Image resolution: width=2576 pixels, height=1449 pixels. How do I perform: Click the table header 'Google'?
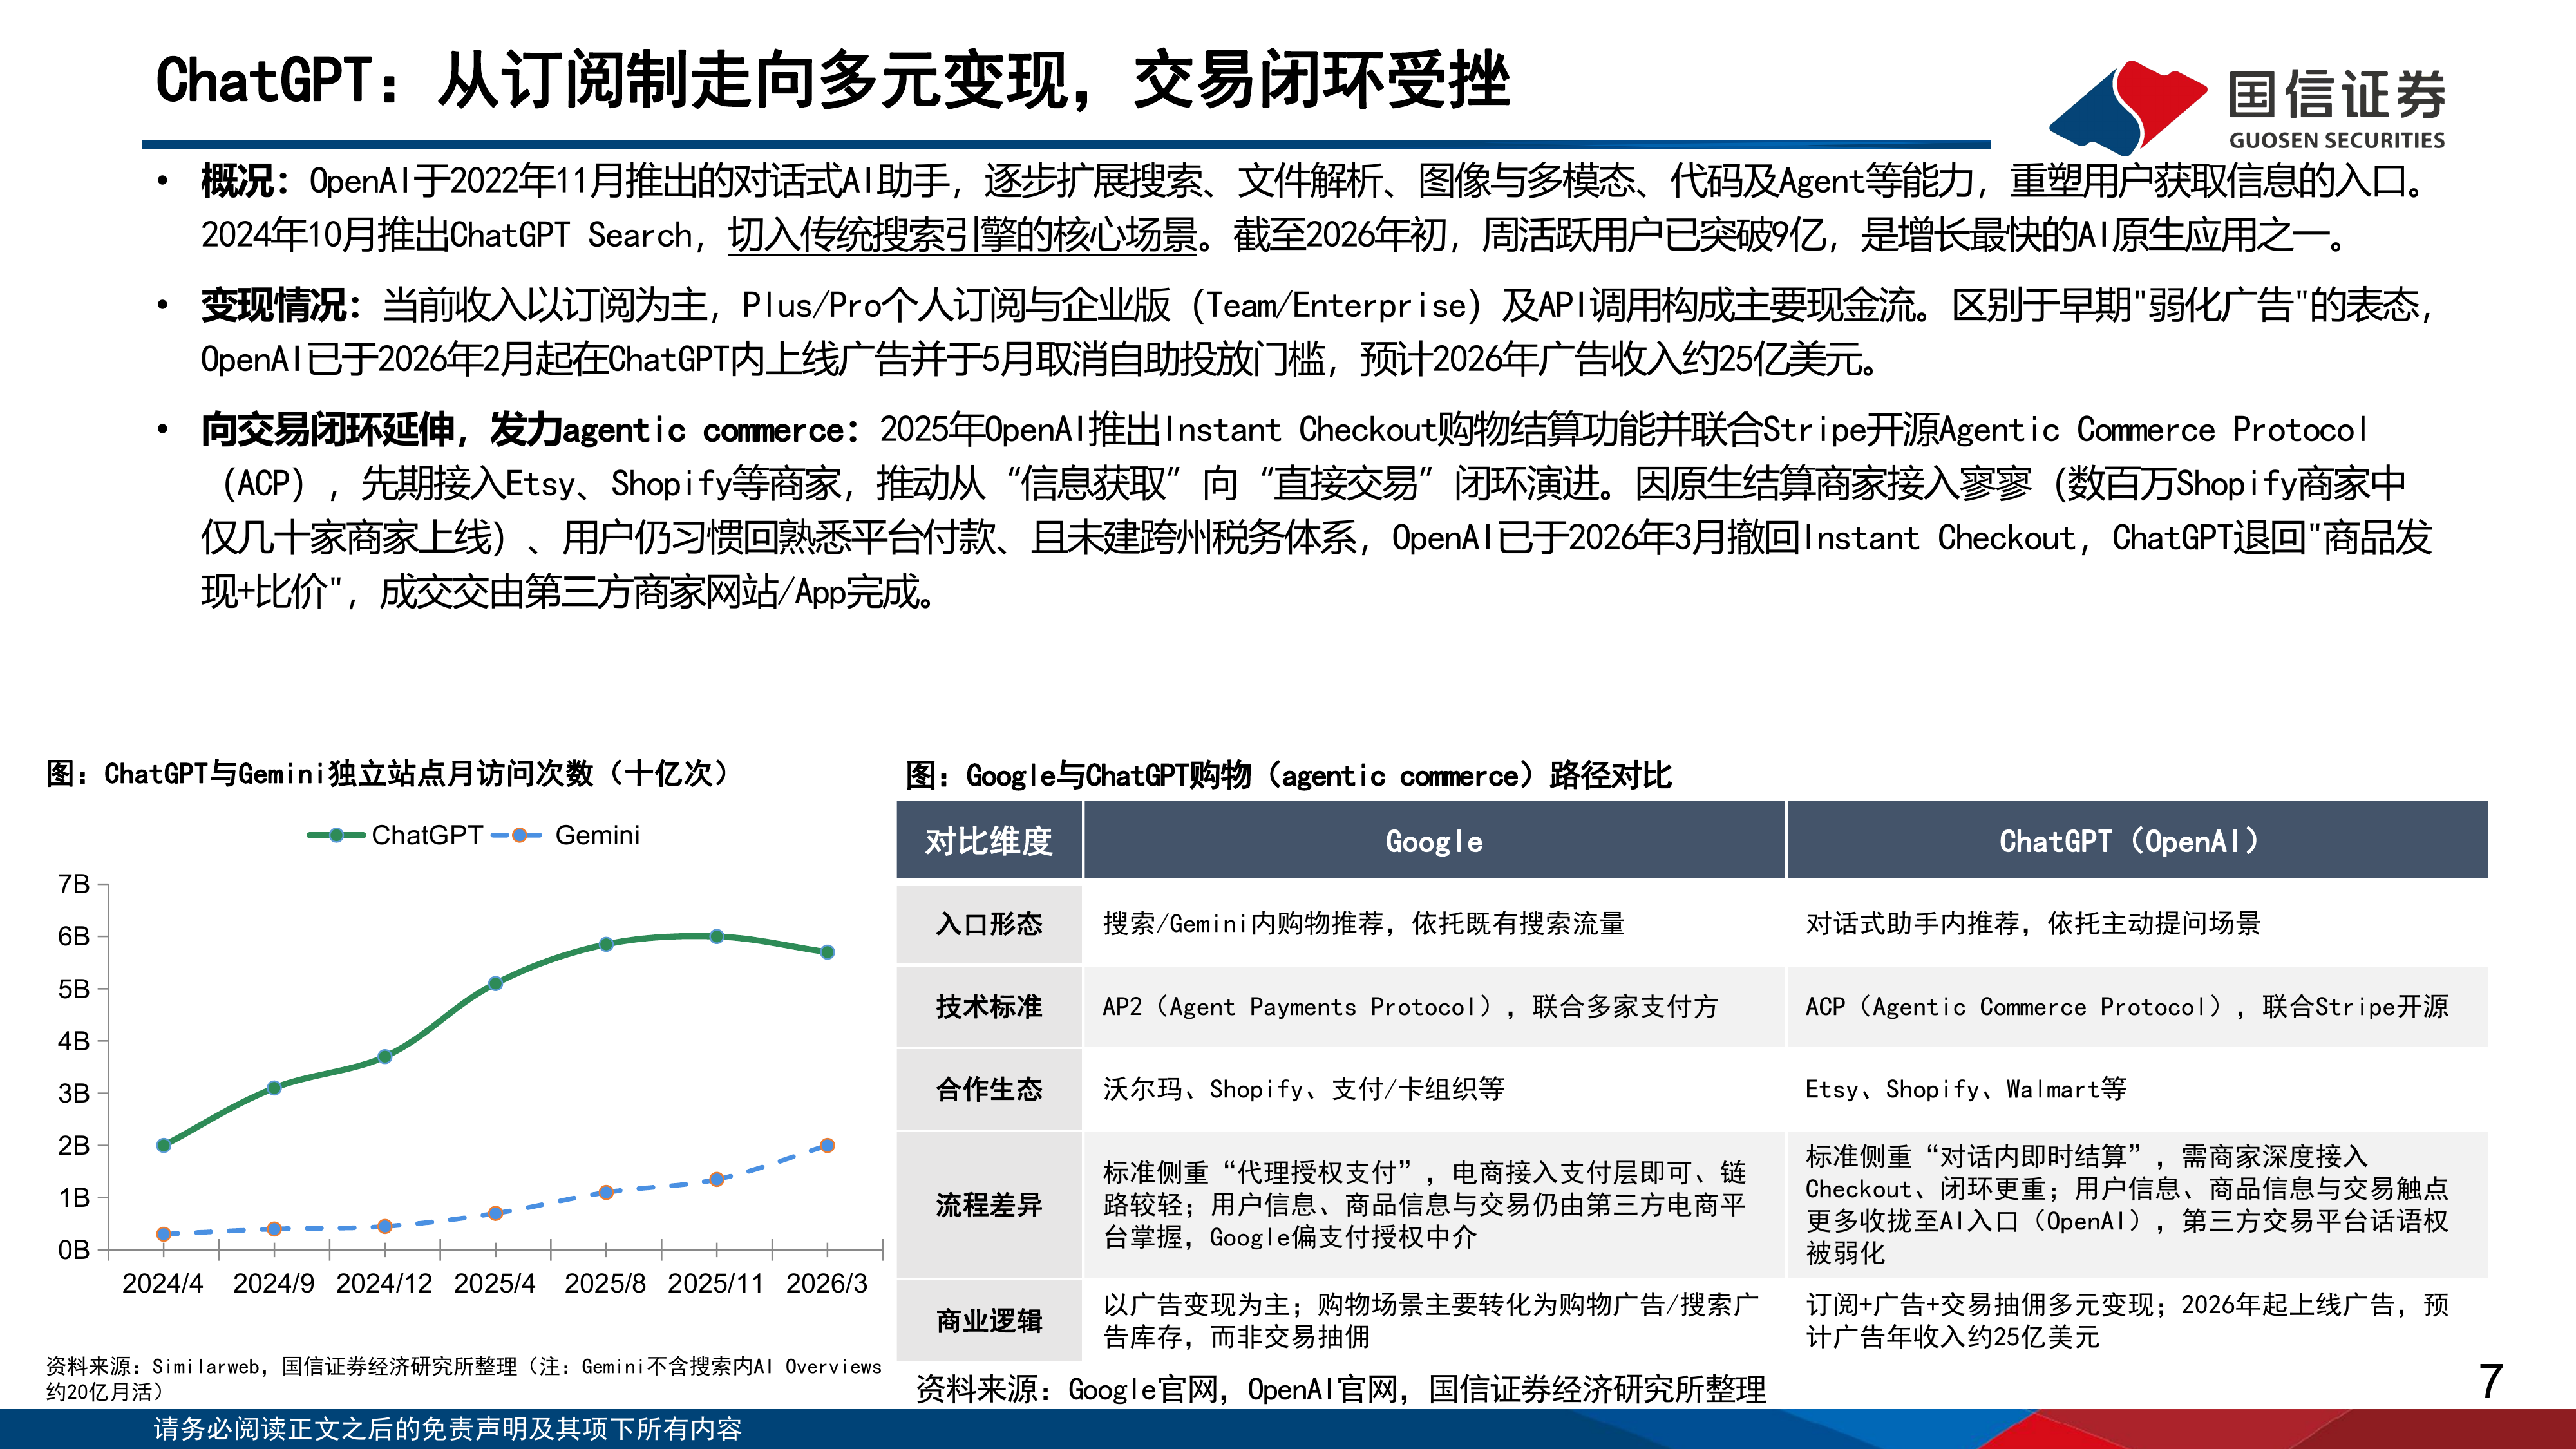click(x=1434, y=841)
